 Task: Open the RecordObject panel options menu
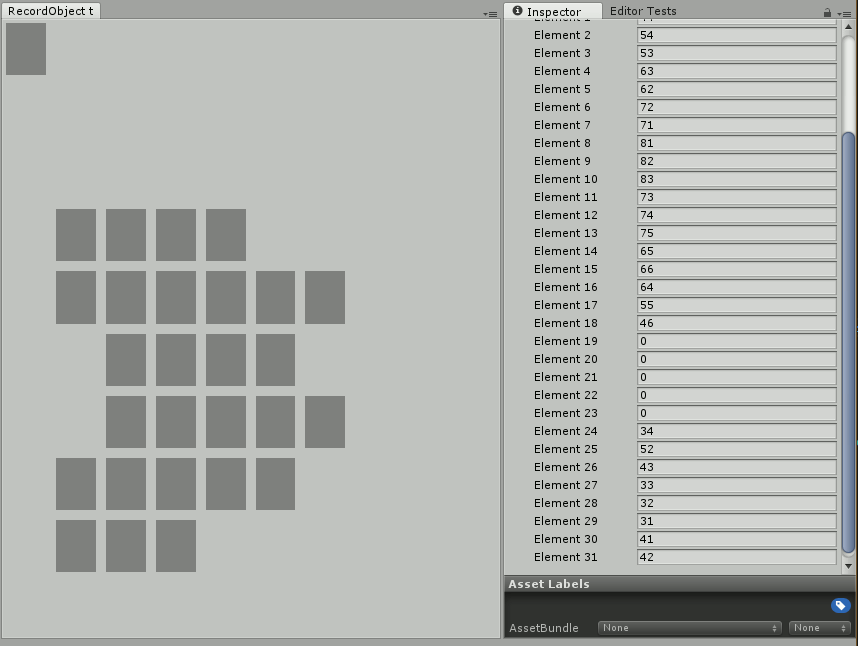coord(490,14)
